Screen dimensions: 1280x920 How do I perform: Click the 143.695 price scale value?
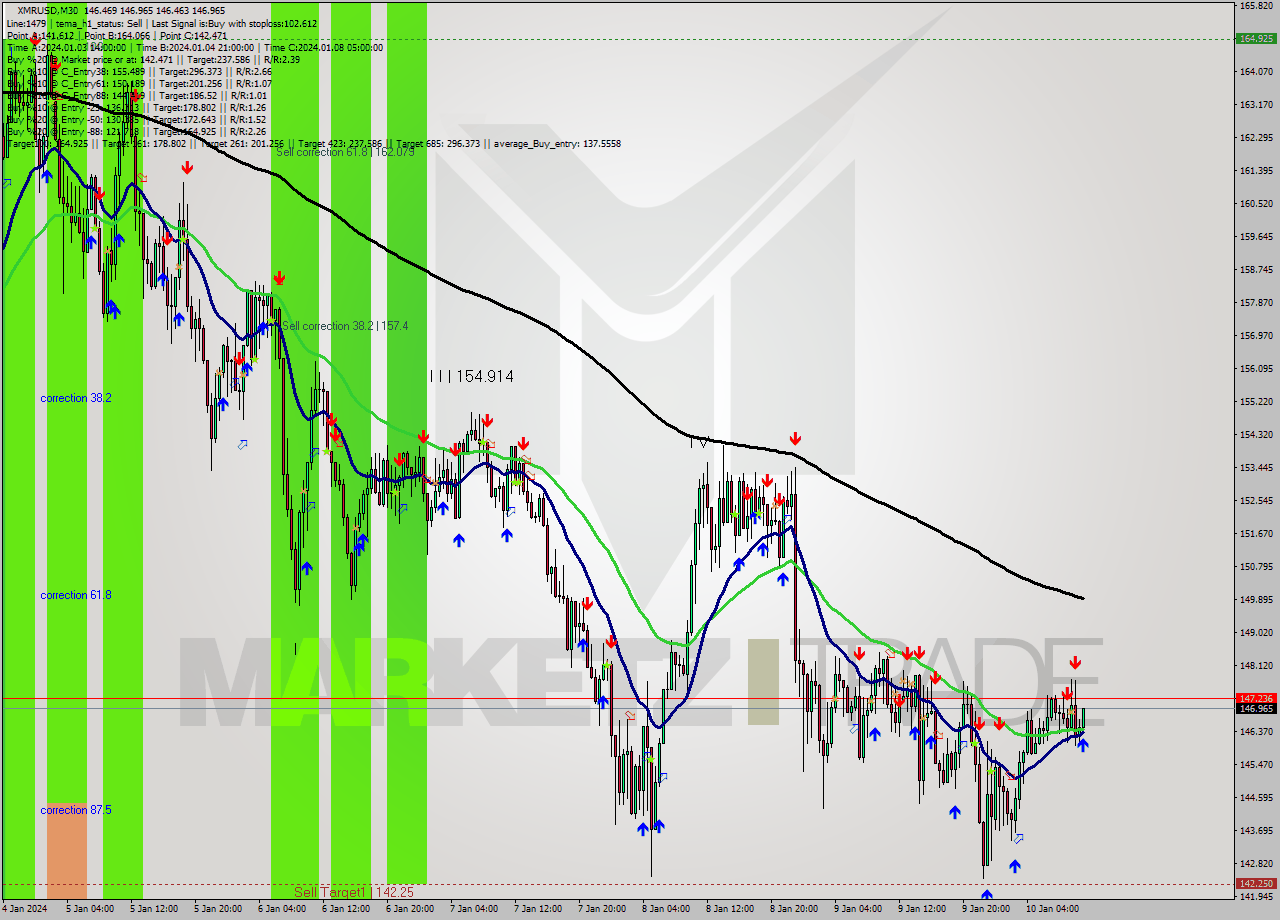point(1255,830)
